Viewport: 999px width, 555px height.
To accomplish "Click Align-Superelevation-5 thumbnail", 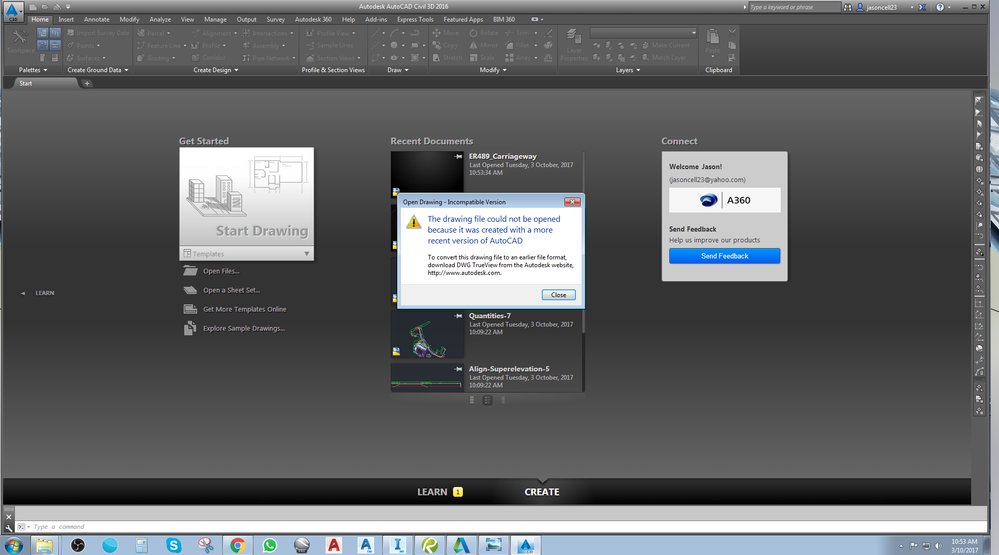I will click(x=427, y=378).
